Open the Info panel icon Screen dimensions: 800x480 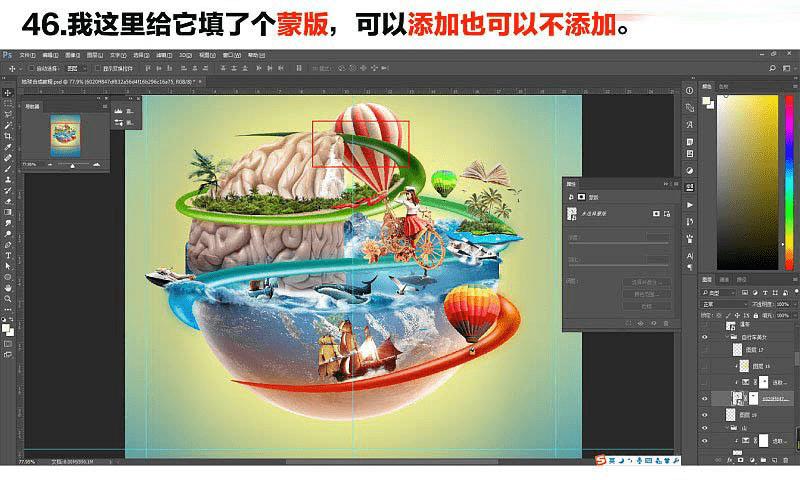tap(690, 91)
